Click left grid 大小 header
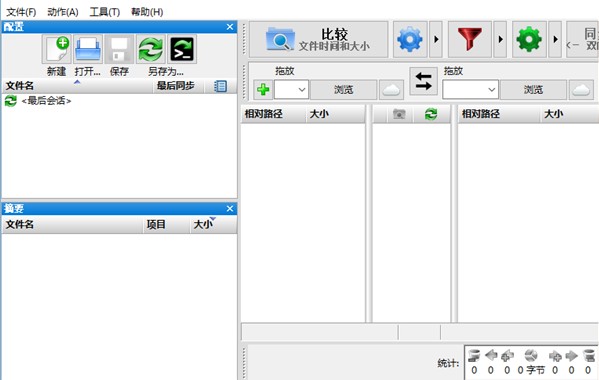599x380 pixels. coord(335,114)
